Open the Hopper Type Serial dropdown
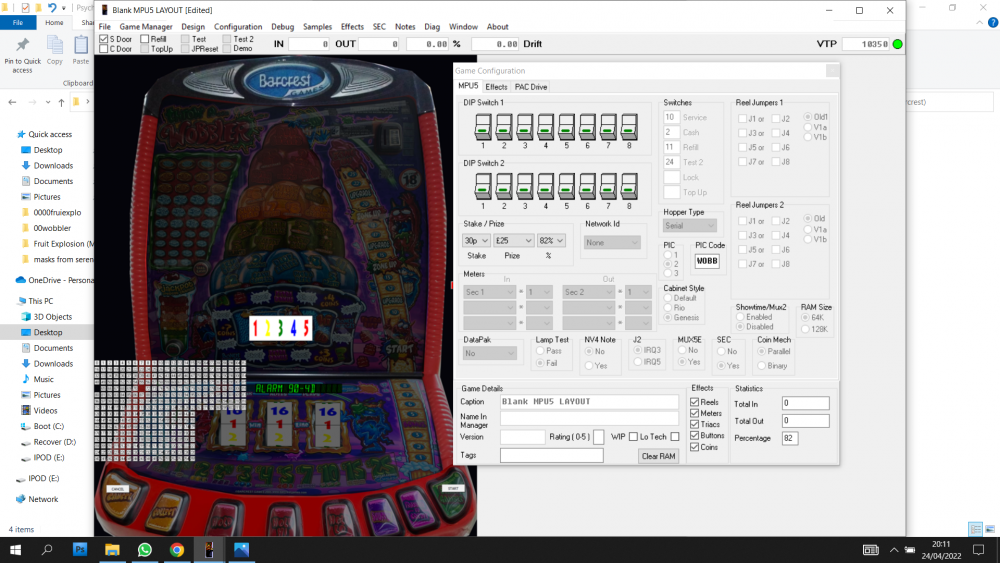This screenshot has width=1000, height=563. tap(689, 226)
